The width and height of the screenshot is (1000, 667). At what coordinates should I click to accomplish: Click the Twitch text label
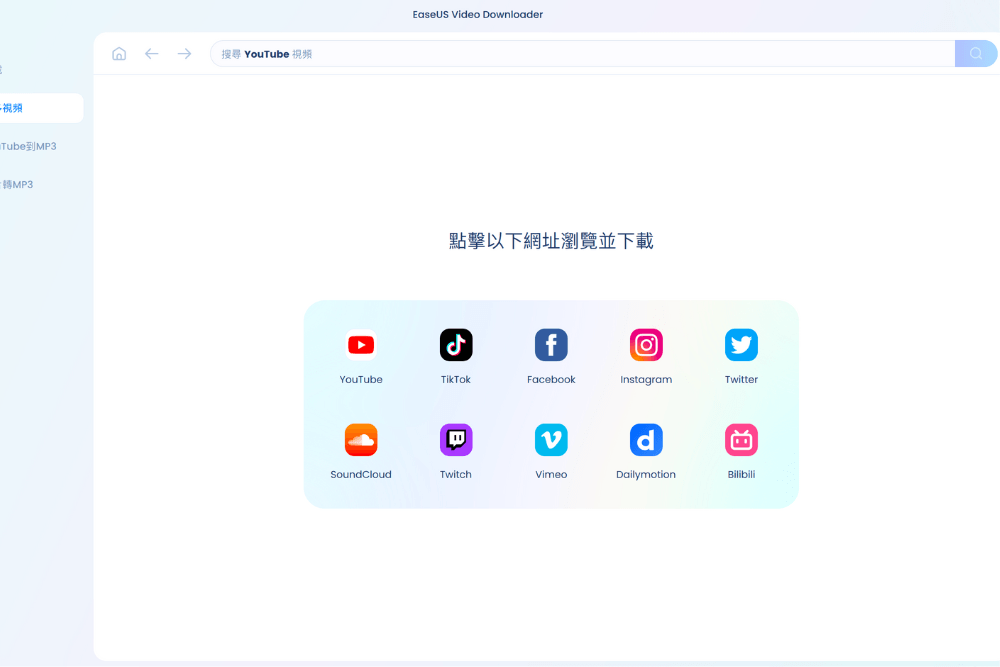pos(456,474)
